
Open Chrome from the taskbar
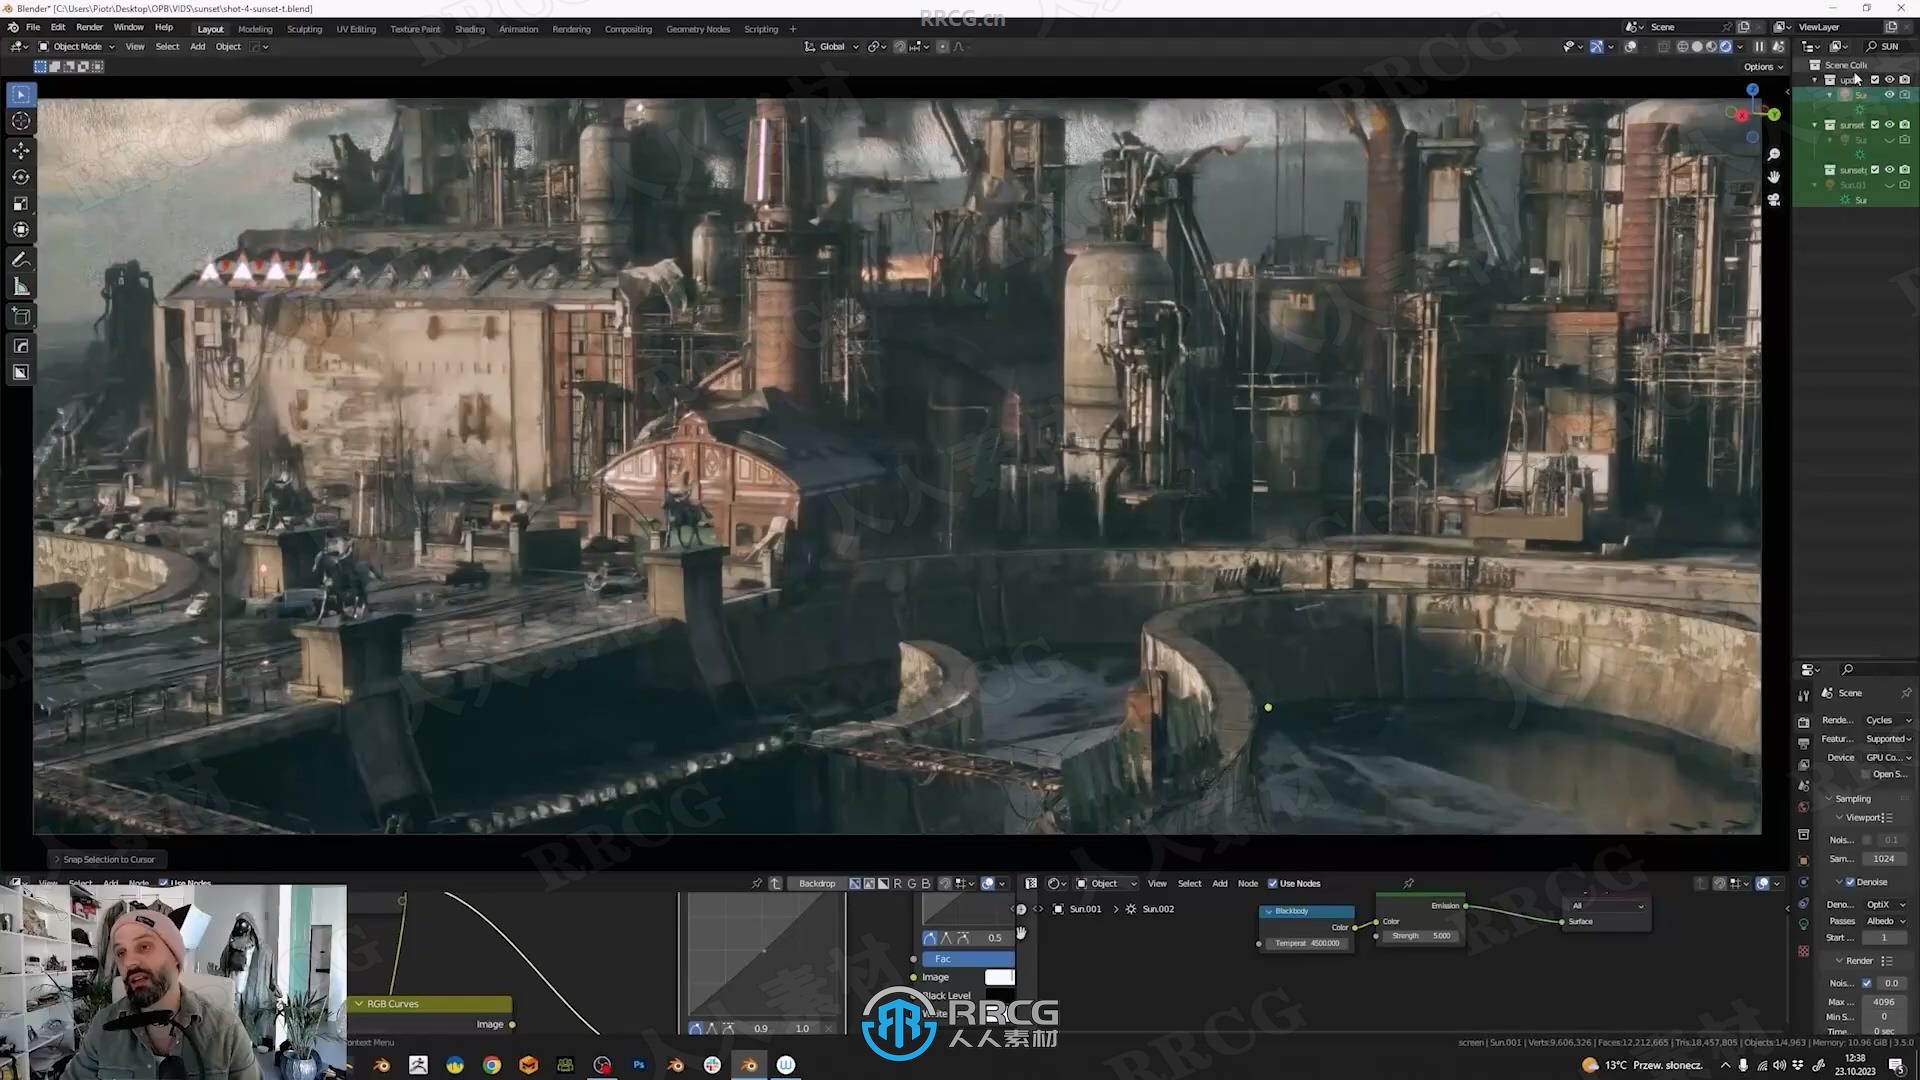[x=491, y=1065]
